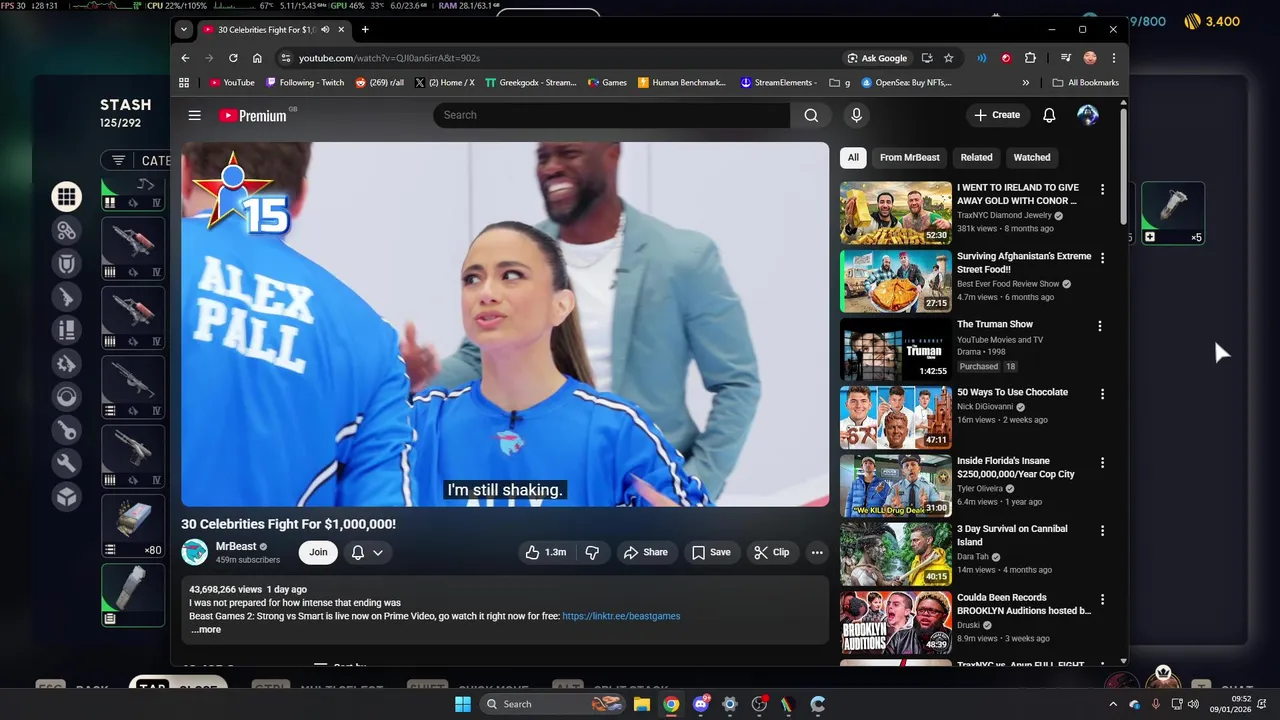
Task: Open the linktr.ee/beastgames link
Action: tap(621, 616)
